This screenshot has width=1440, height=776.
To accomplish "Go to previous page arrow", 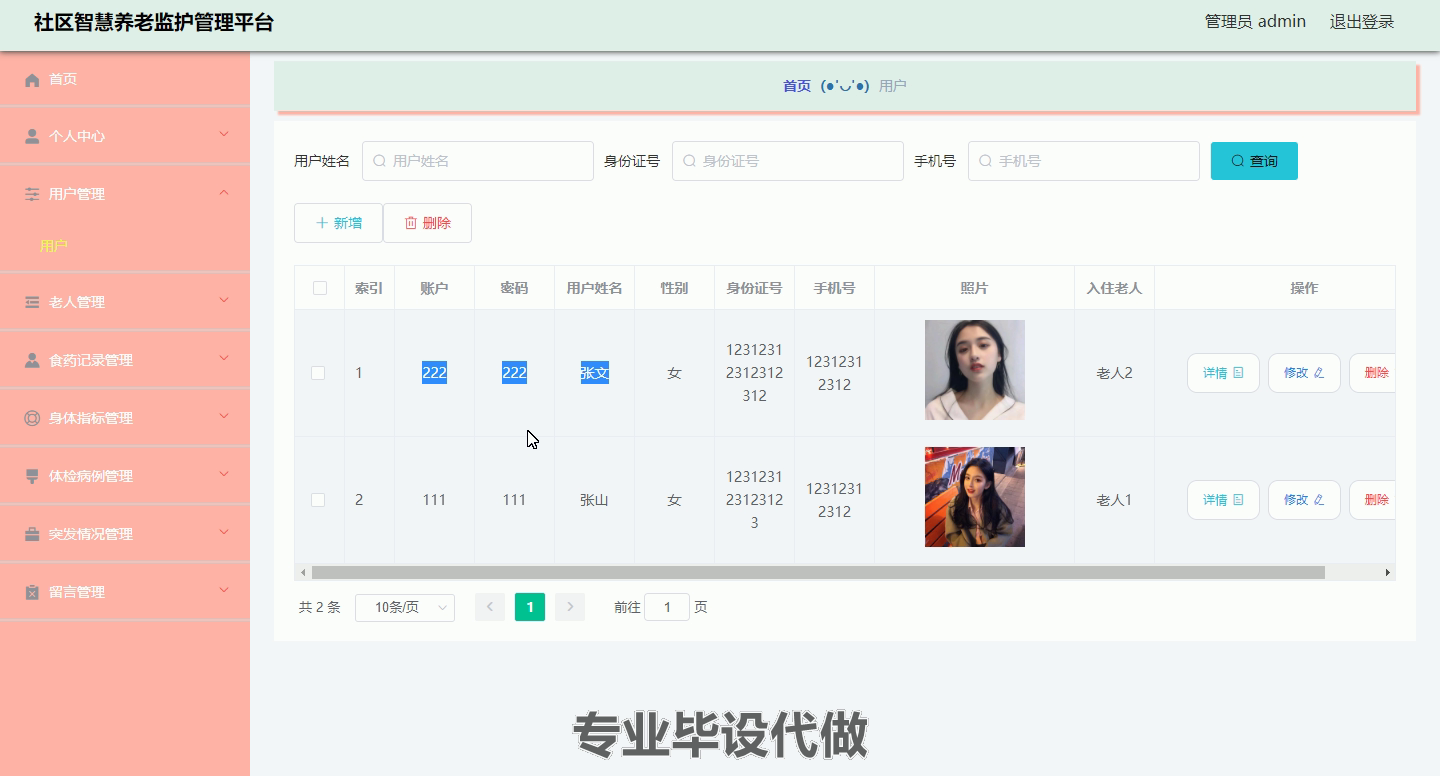I will (x=490, y=607).
